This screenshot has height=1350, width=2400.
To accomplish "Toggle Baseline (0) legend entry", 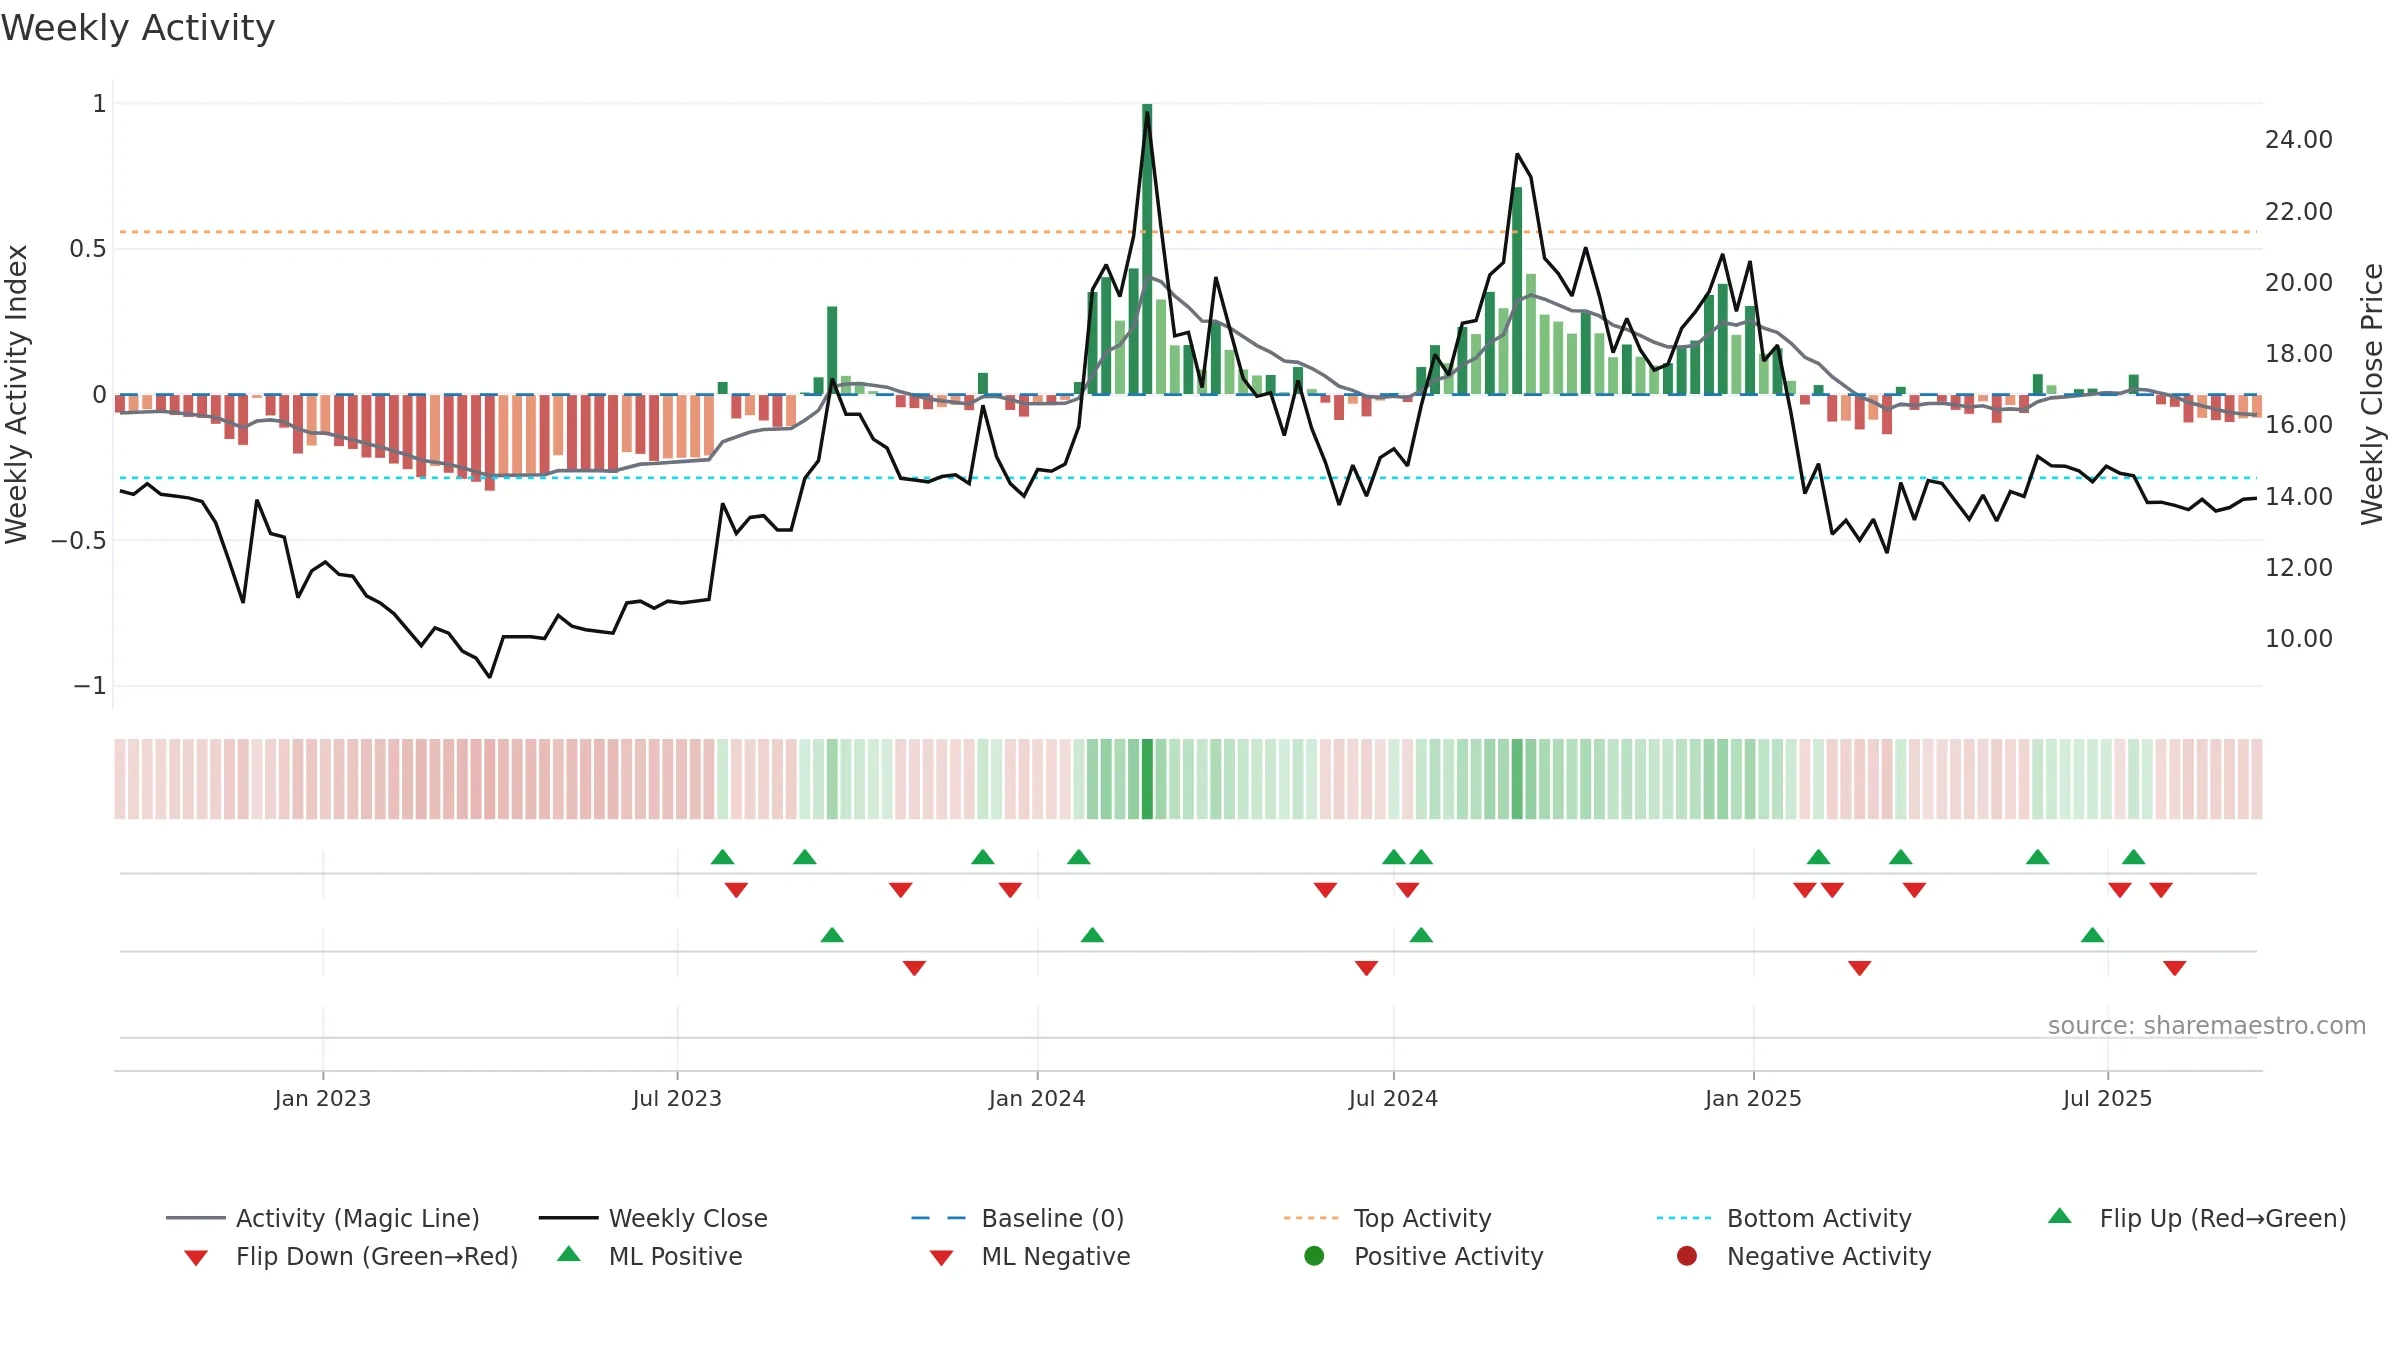I will pos(1018,1218).
